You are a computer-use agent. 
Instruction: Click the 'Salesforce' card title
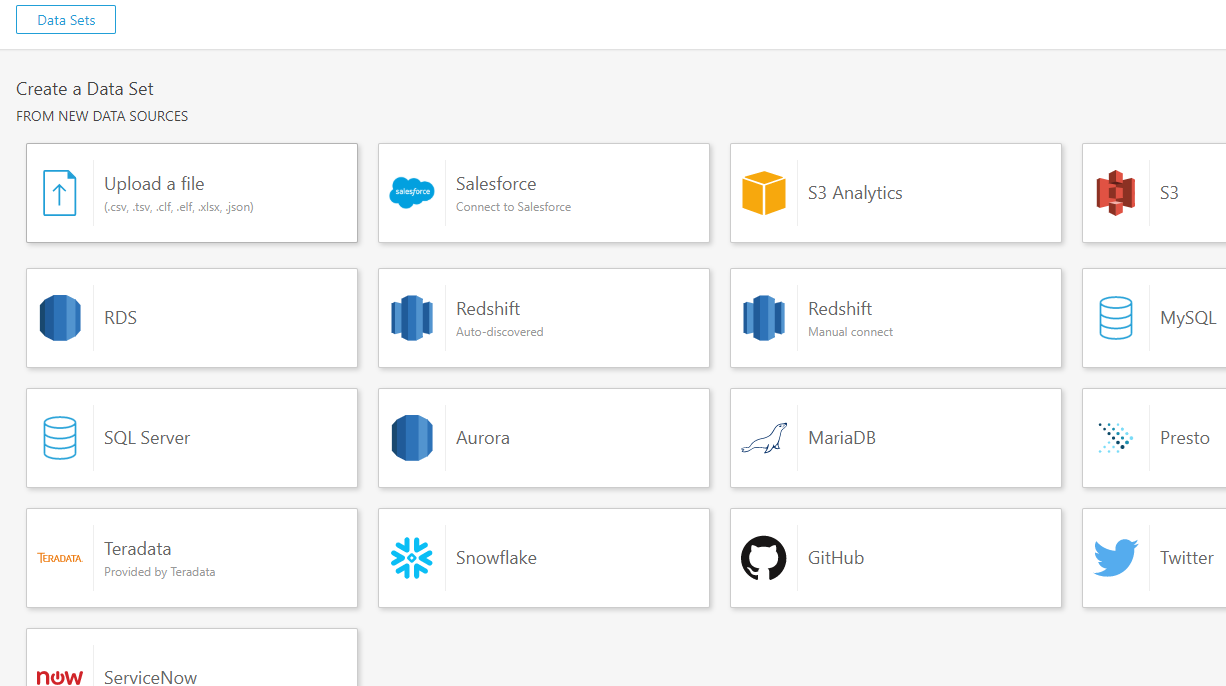click(496, 184)
